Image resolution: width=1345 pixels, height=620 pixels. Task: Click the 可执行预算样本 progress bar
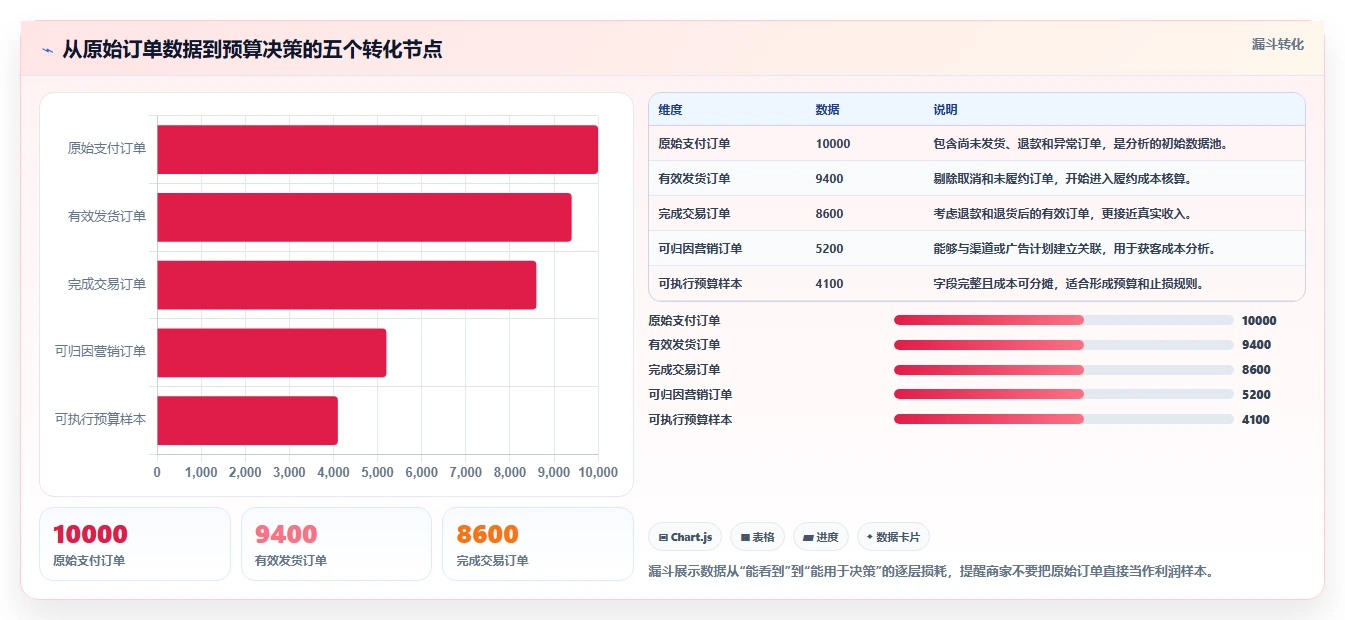(1063, 419)
